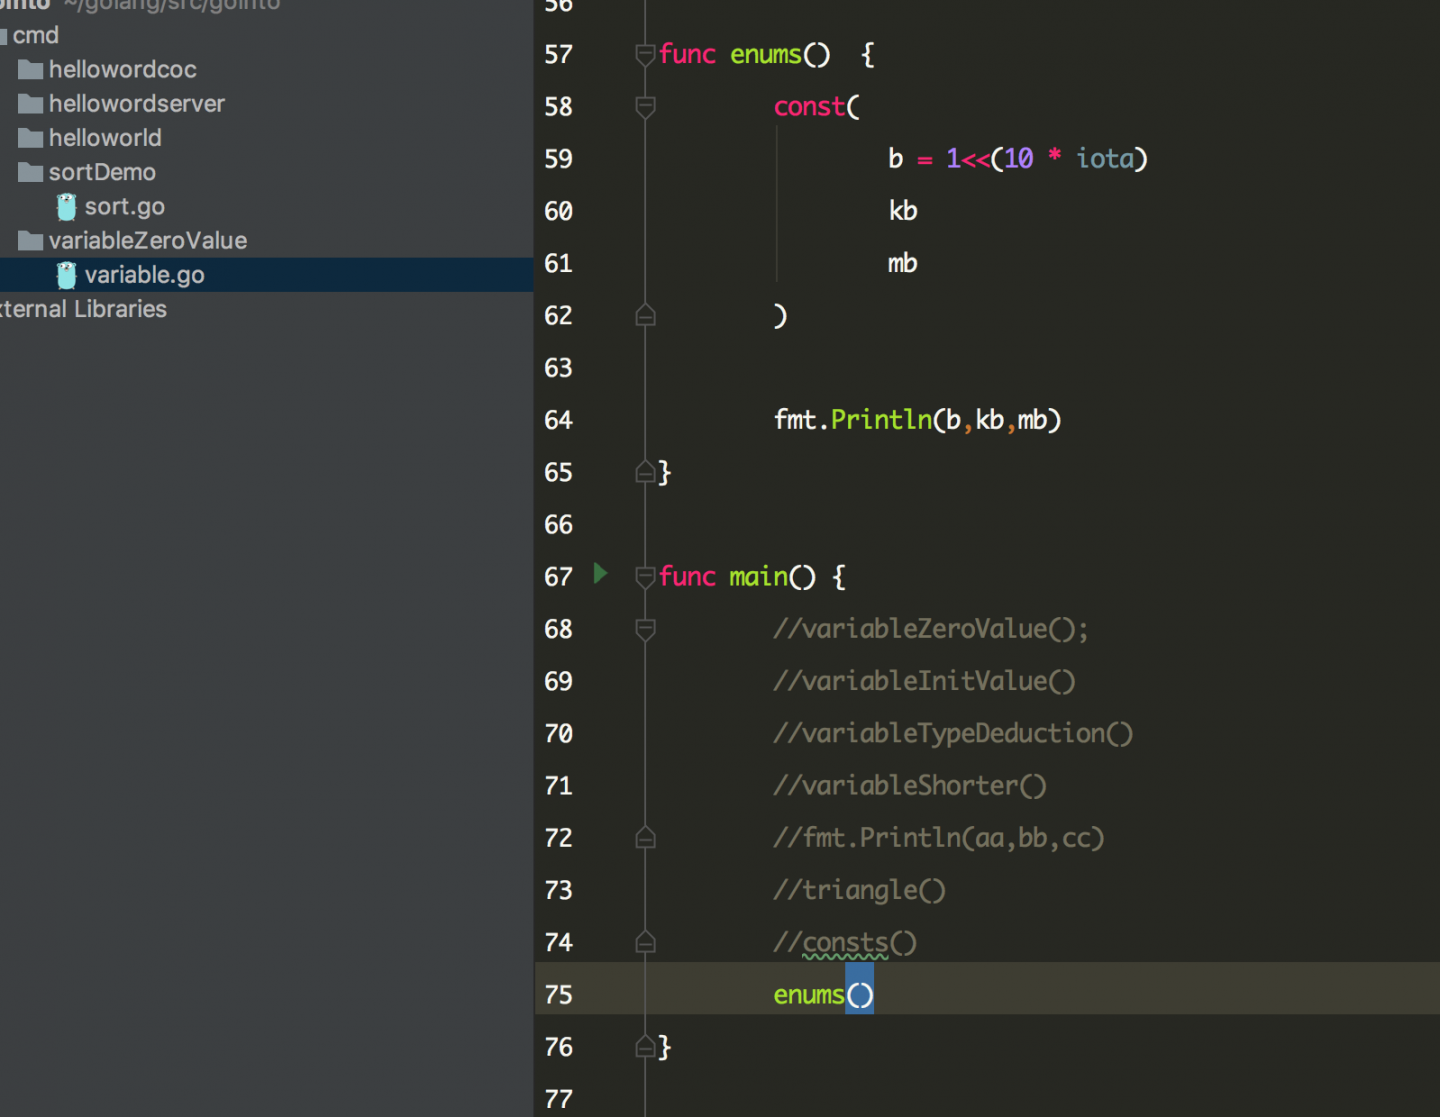Screen dimensions: 1440x1117
Task: Click the //variableTypeDeduction() comment
Action: coord(953,734)
